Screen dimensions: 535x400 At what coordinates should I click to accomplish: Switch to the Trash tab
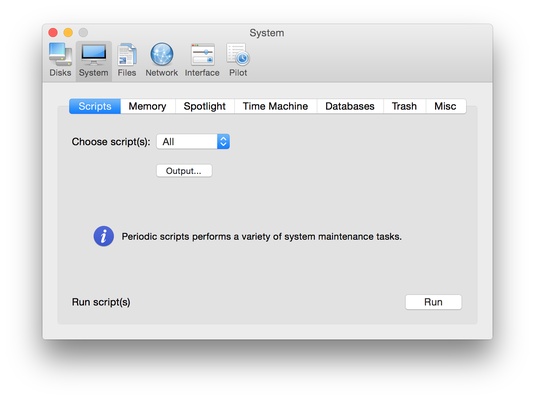click(404, 106)
